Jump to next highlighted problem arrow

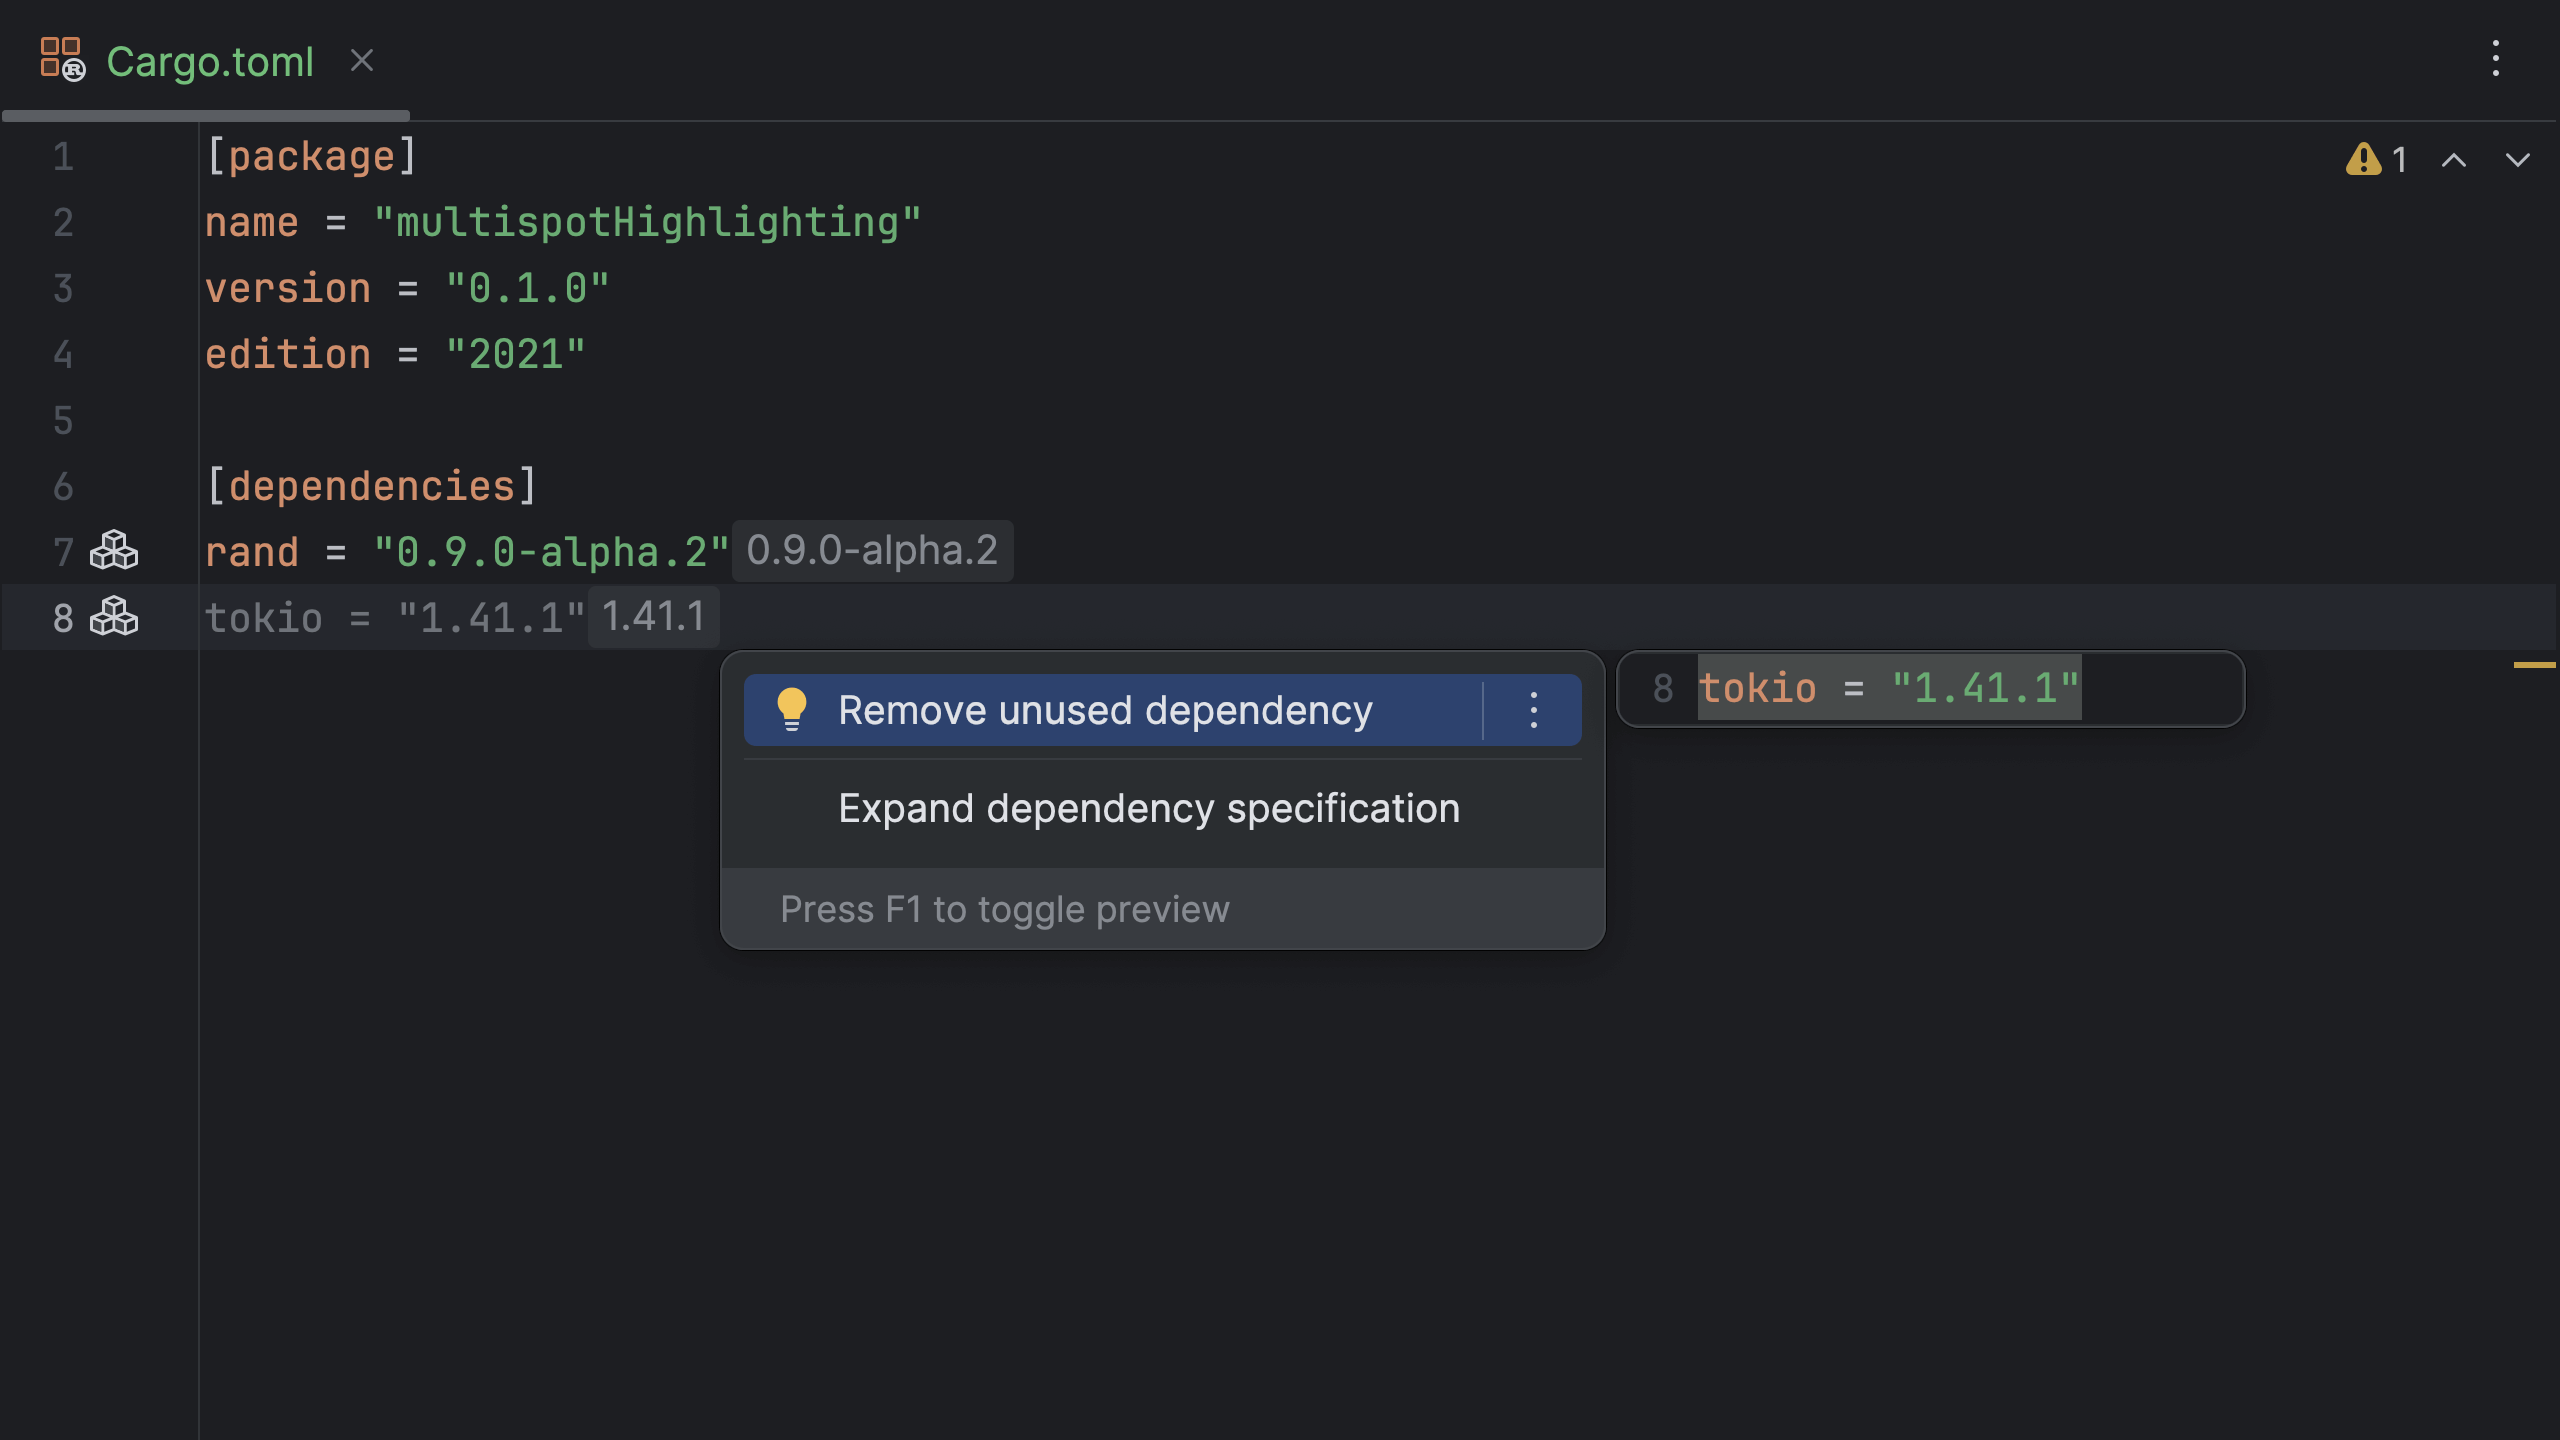click(x=2518, y=160)
